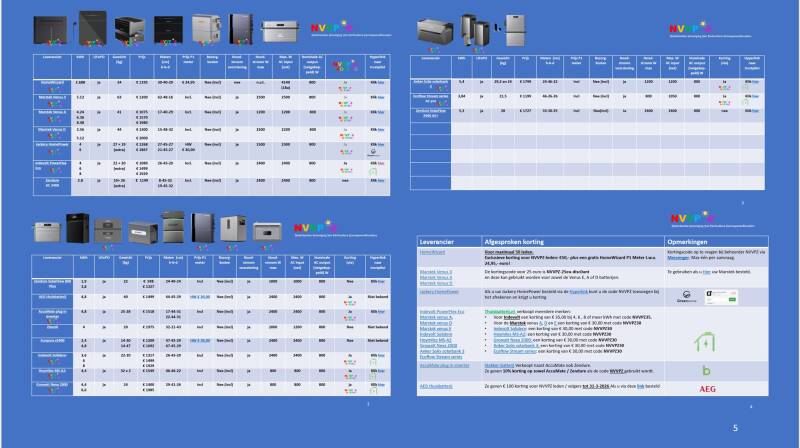This screenshot has height=448, width=800.
Task: Click the slide page number 5
Action: 735,428
